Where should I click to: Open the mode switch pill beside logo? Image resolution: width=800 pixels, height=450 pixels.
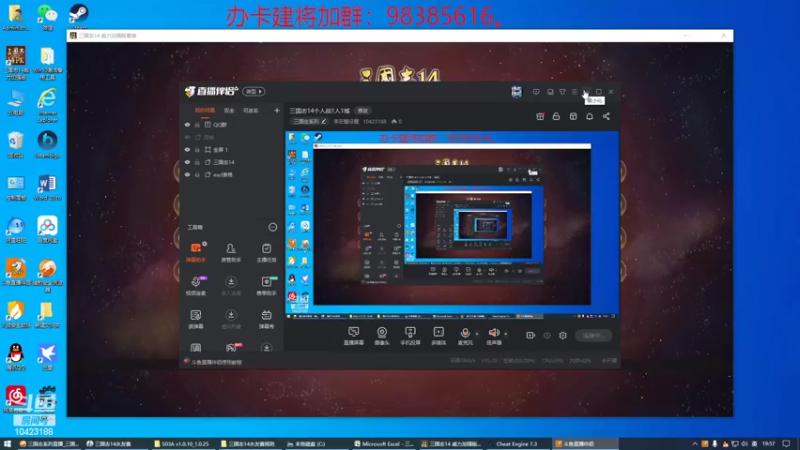(253, 91)
